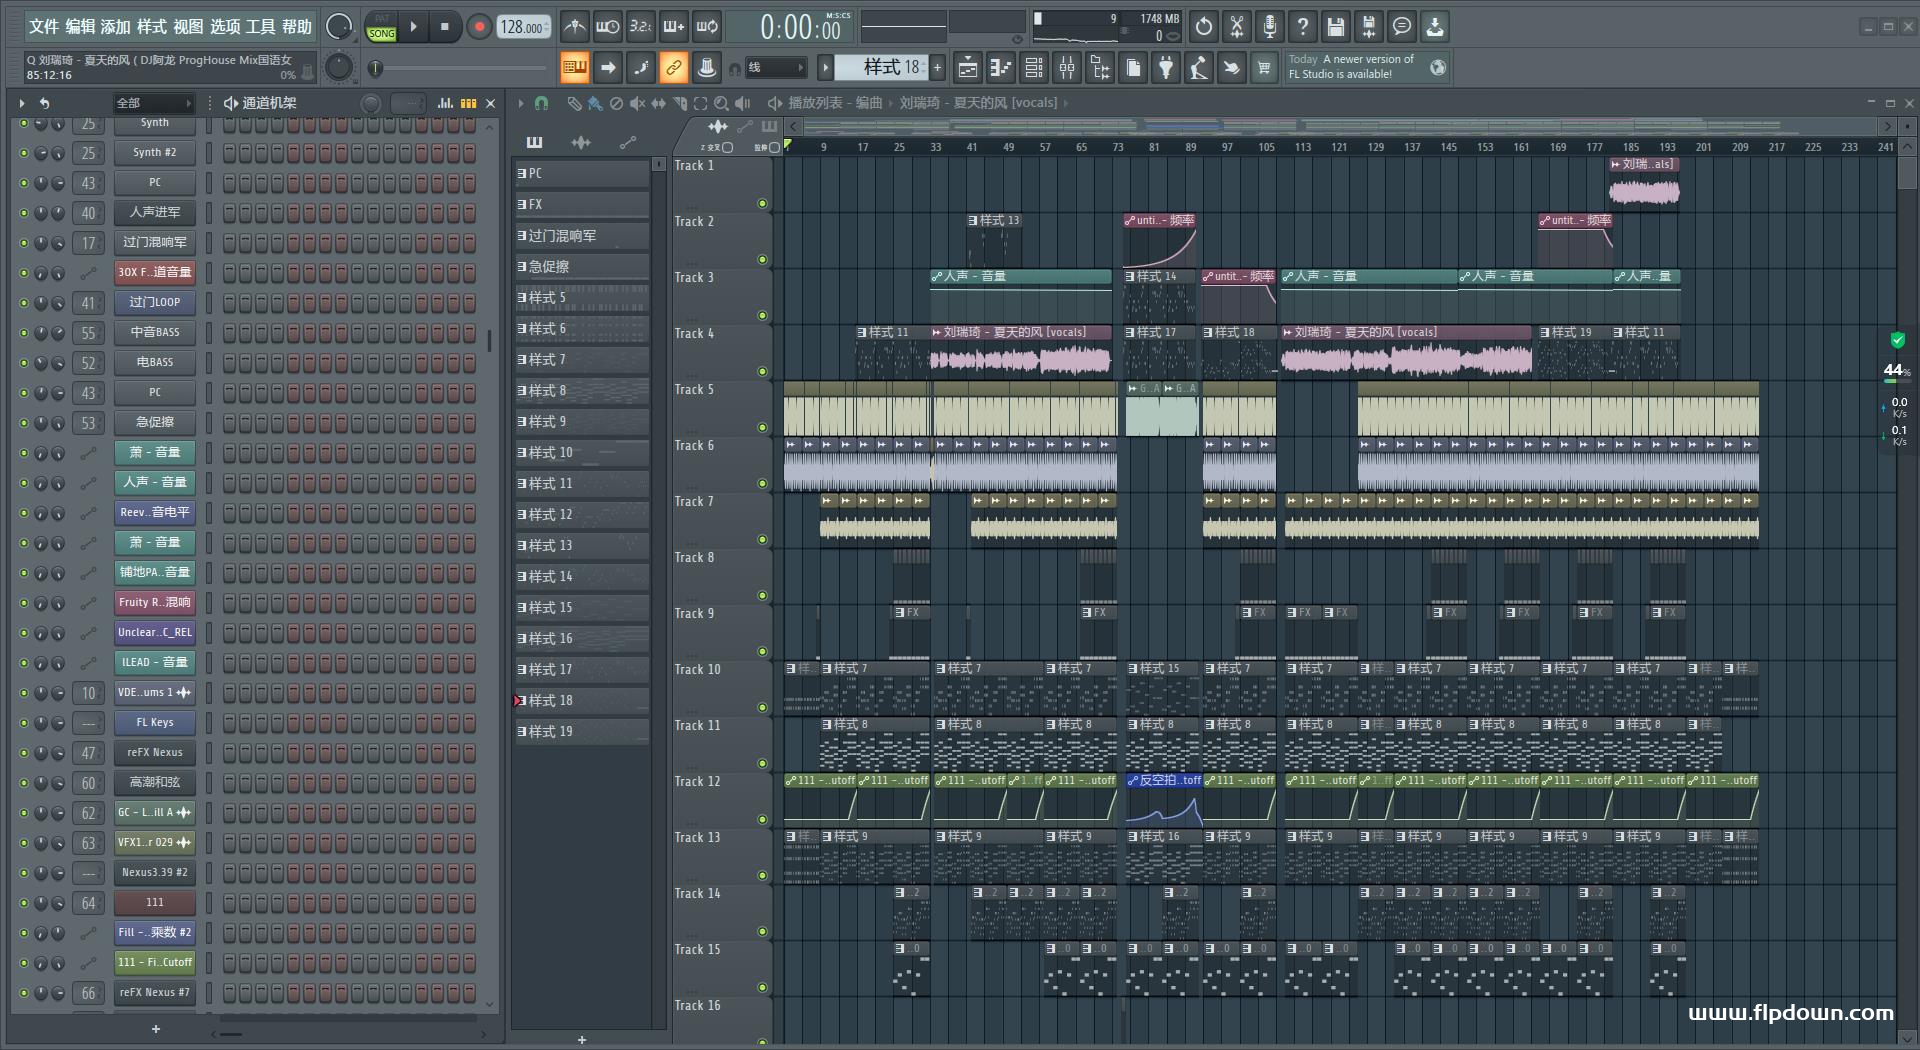Click the floppy disk save icon
Image resolution: width=1920 pixels, height=1050 pixels.
(1336, 27)
